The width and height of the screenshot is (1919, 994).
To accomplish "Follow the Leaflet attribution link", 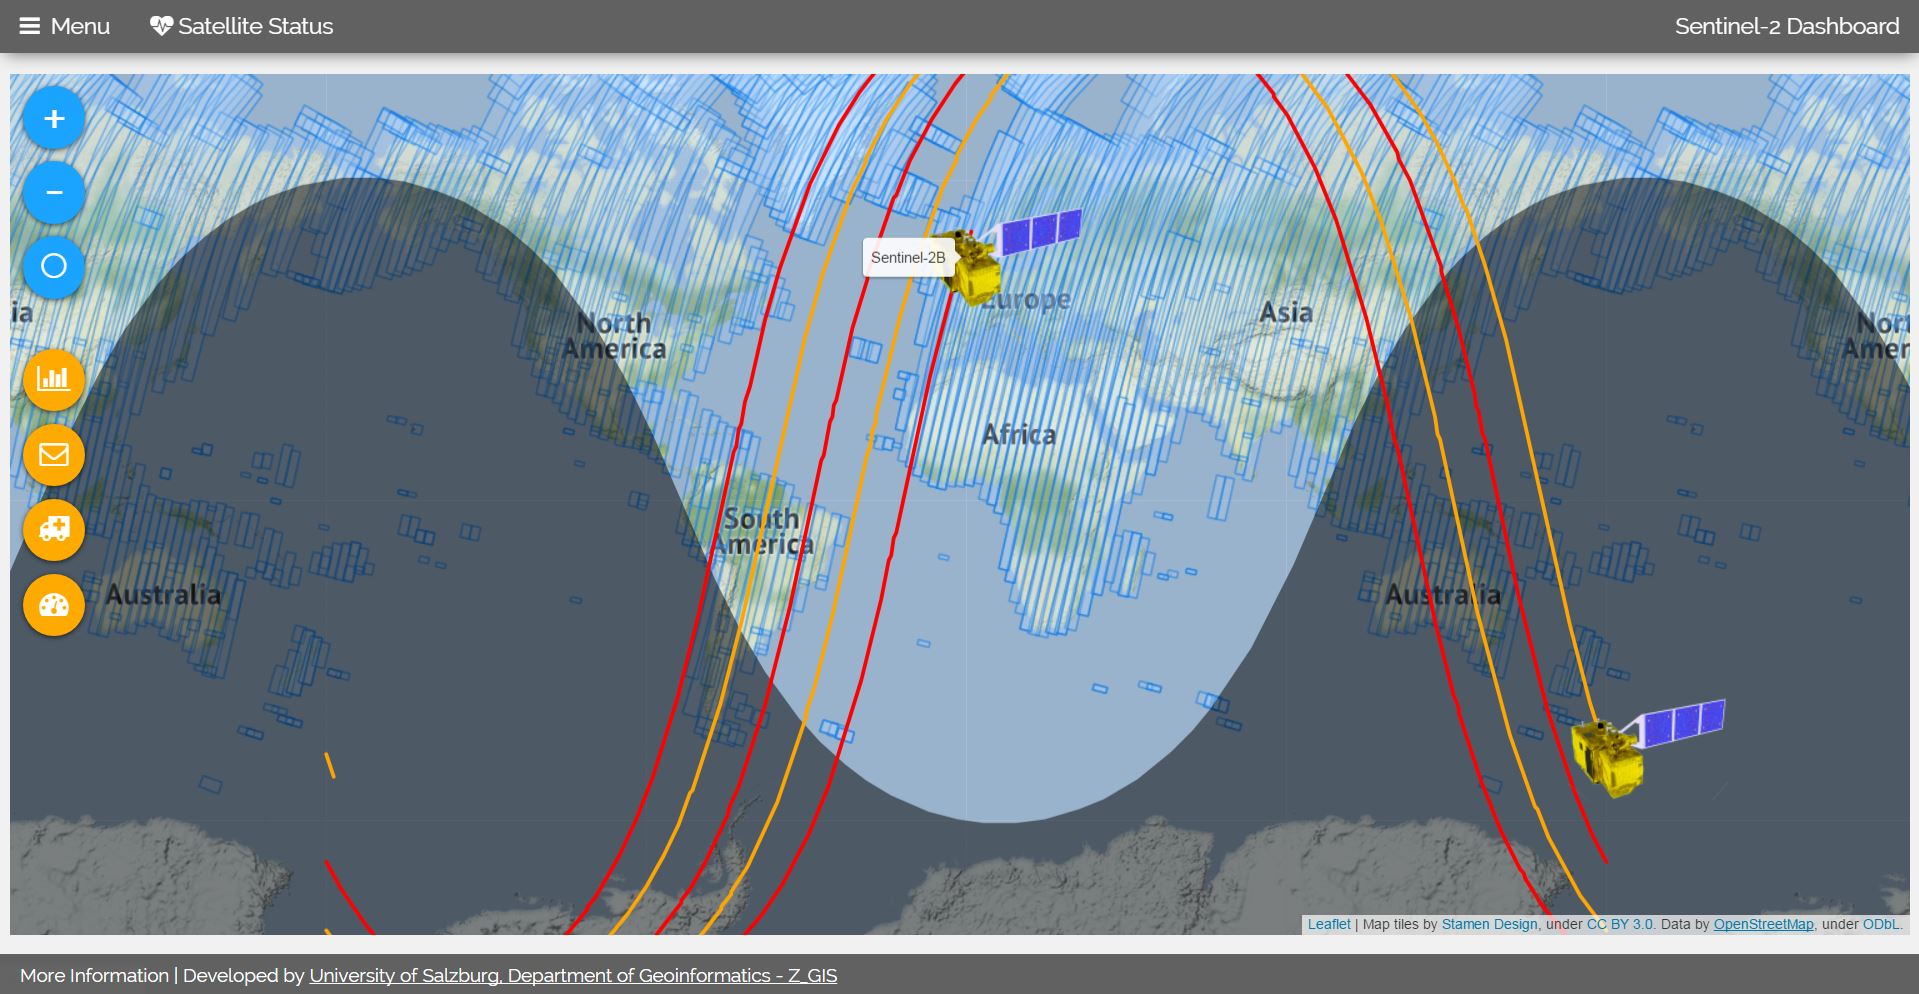I will pyautogui.click(x=1328, y=924).
